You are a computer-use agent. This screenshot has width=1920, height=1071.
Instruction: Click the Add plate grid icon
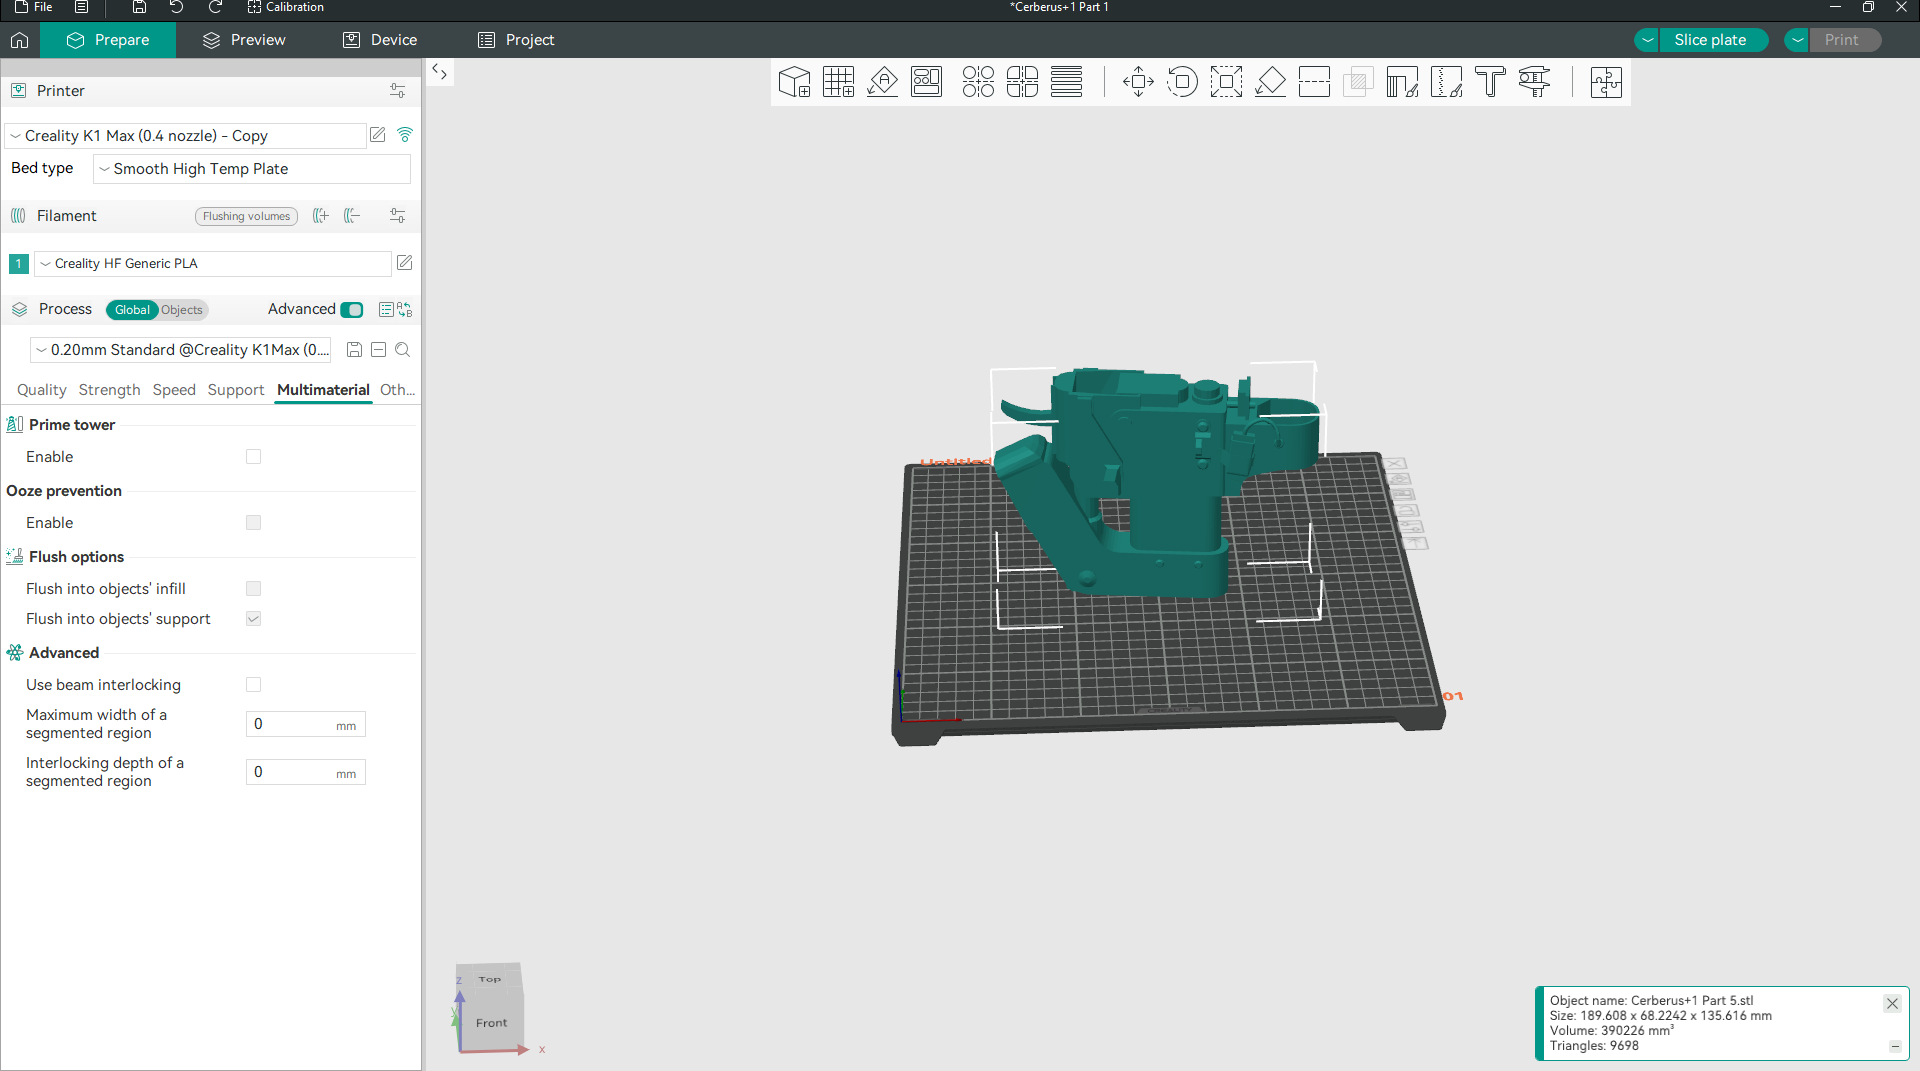838,82
